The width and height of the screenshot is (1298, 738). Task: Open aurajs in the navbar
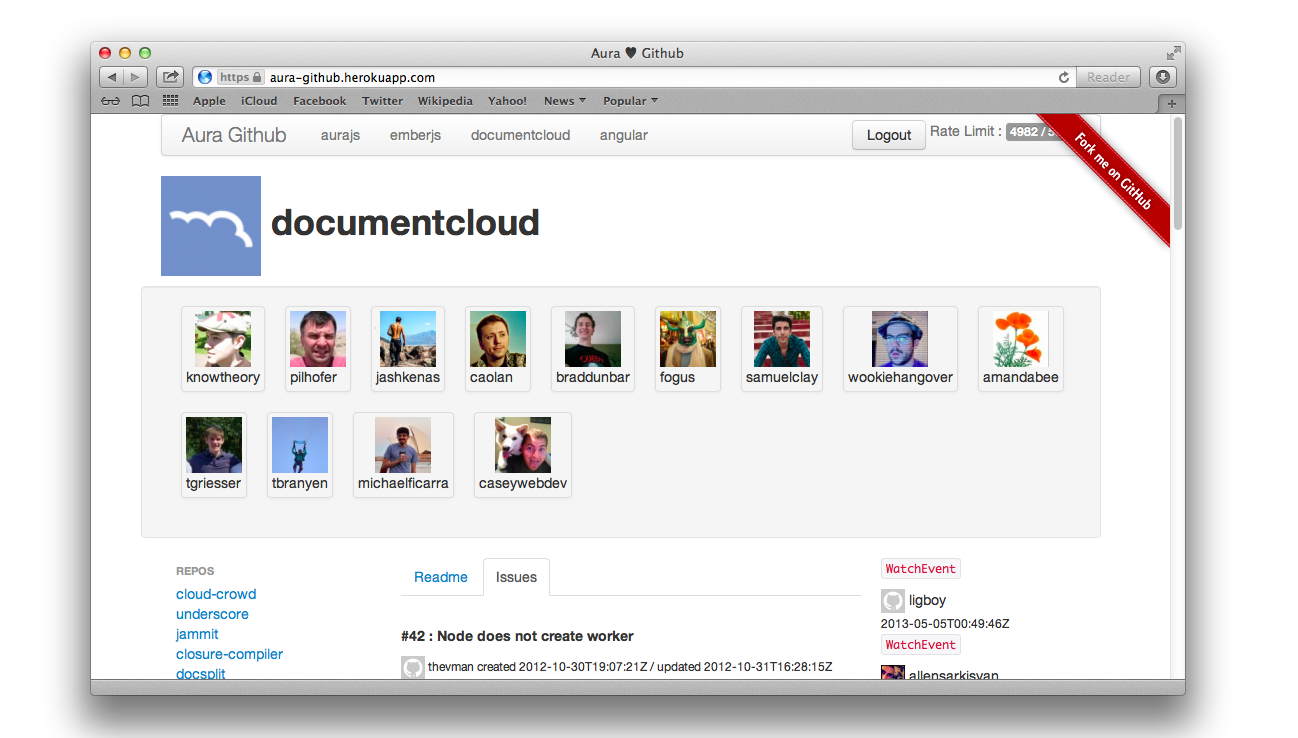pyautogui.click(x=340, y=135)
